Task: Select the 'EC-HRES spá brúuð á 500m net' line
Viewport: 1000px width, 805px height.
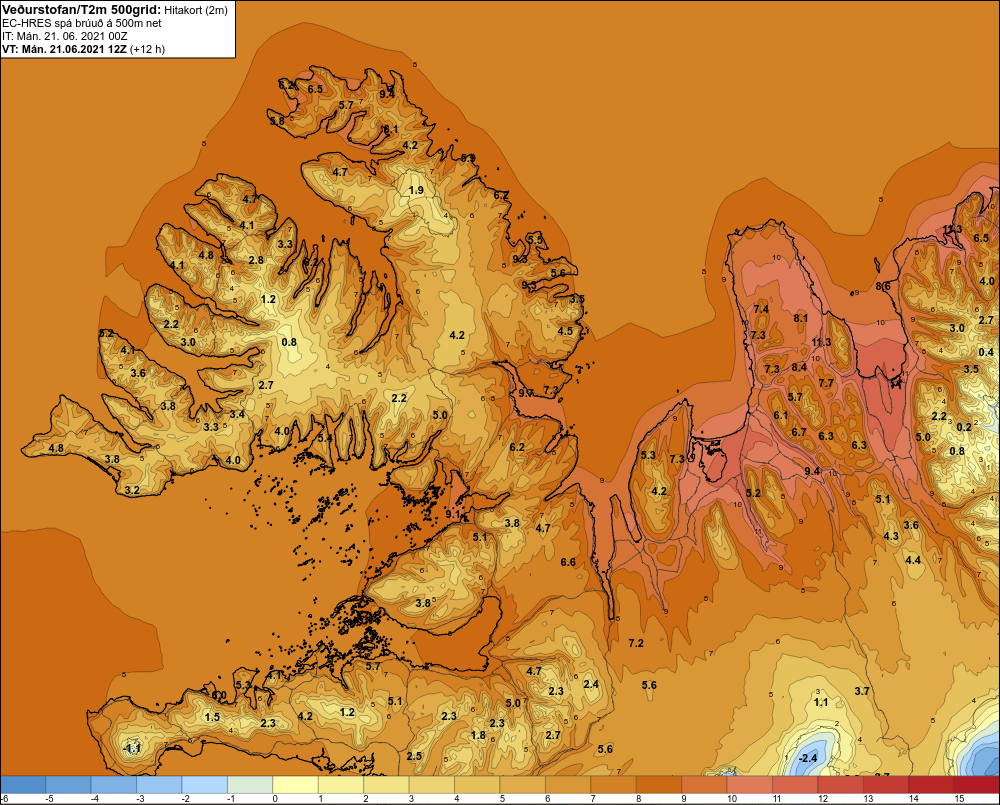Action: [82, 24]
